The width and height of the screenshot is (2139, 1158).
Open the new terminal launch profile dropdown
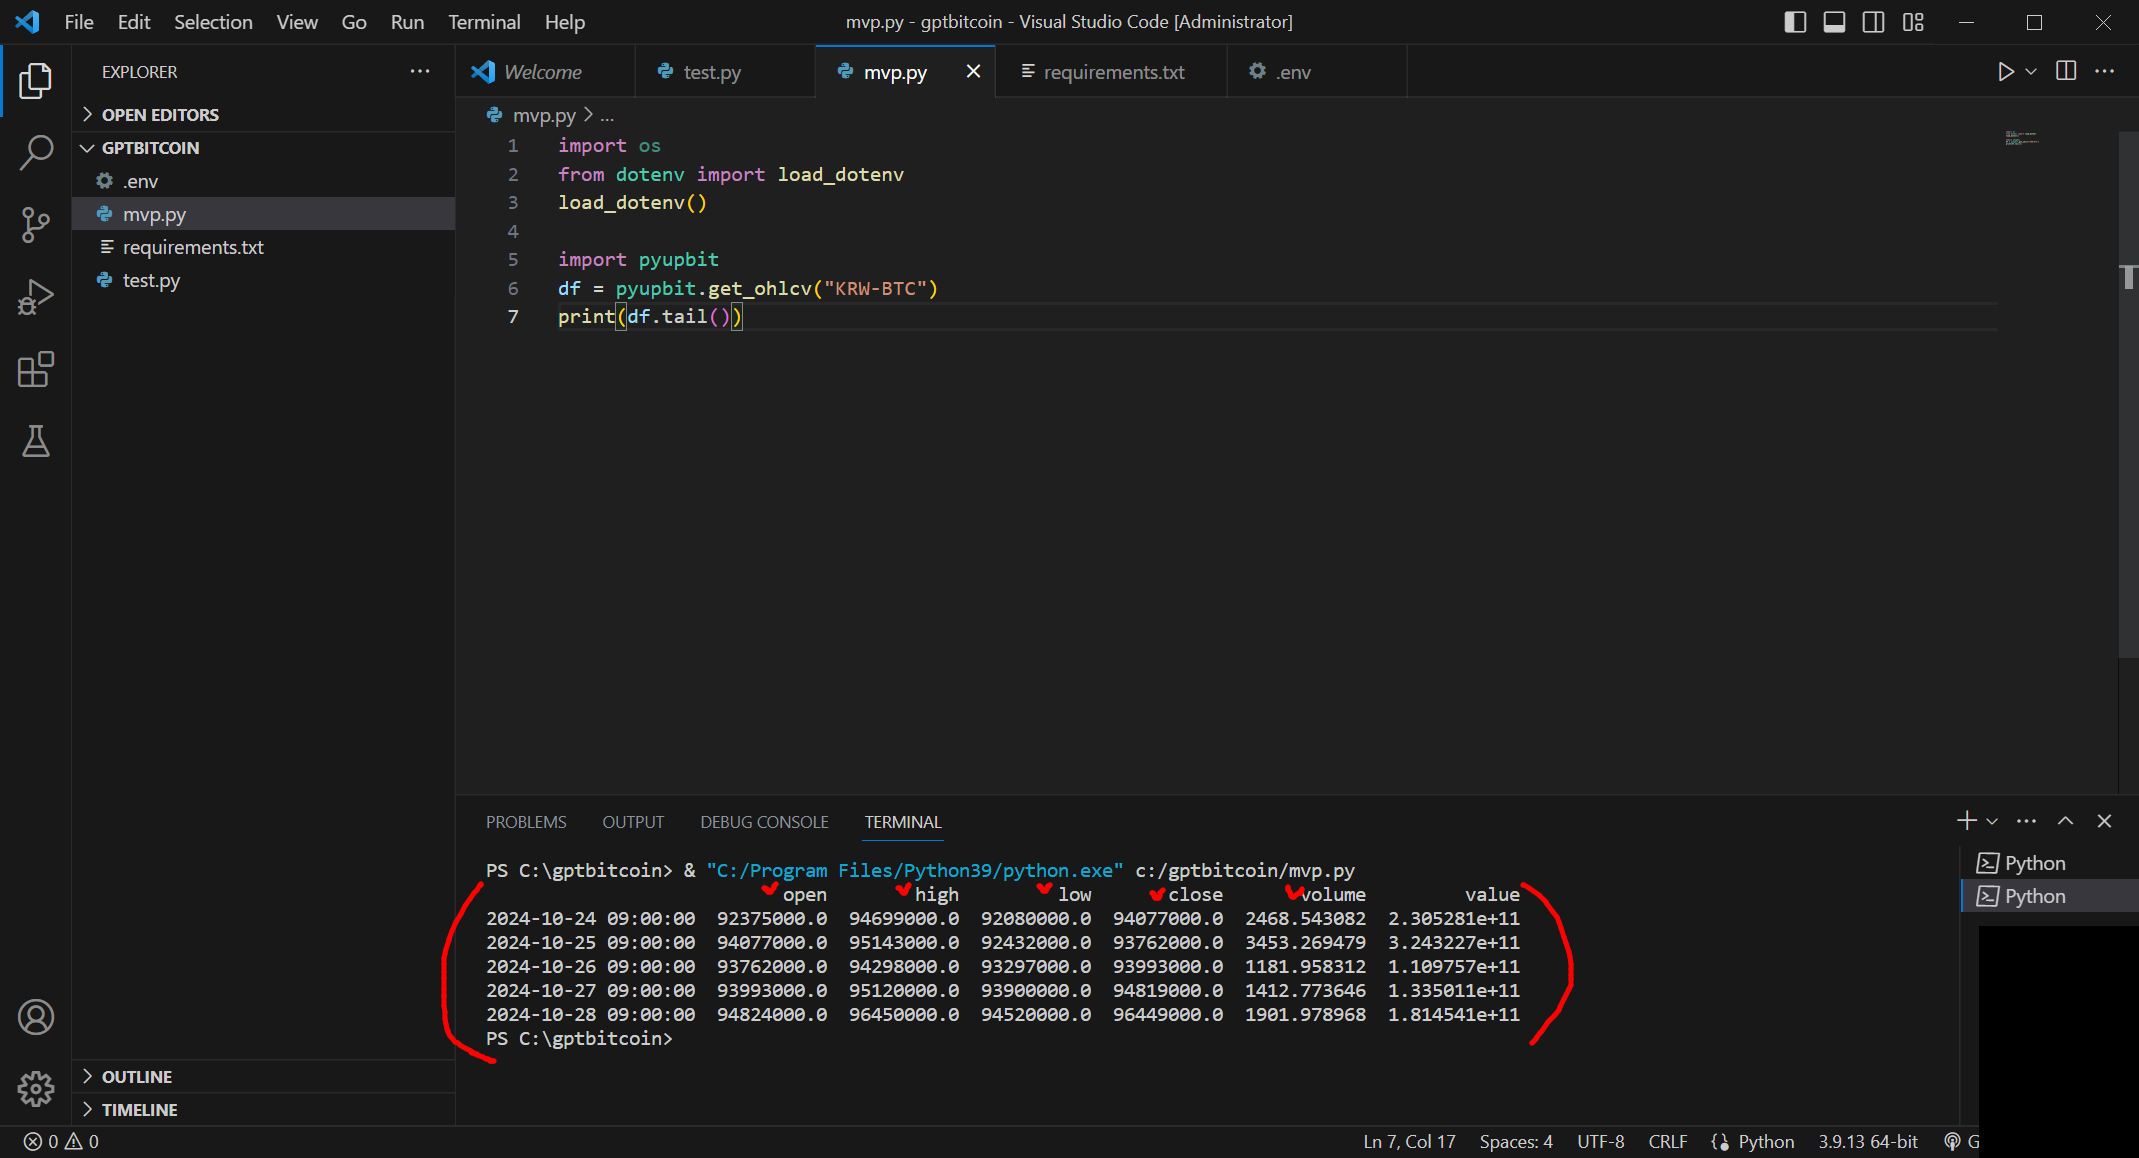coord(1992,822)
